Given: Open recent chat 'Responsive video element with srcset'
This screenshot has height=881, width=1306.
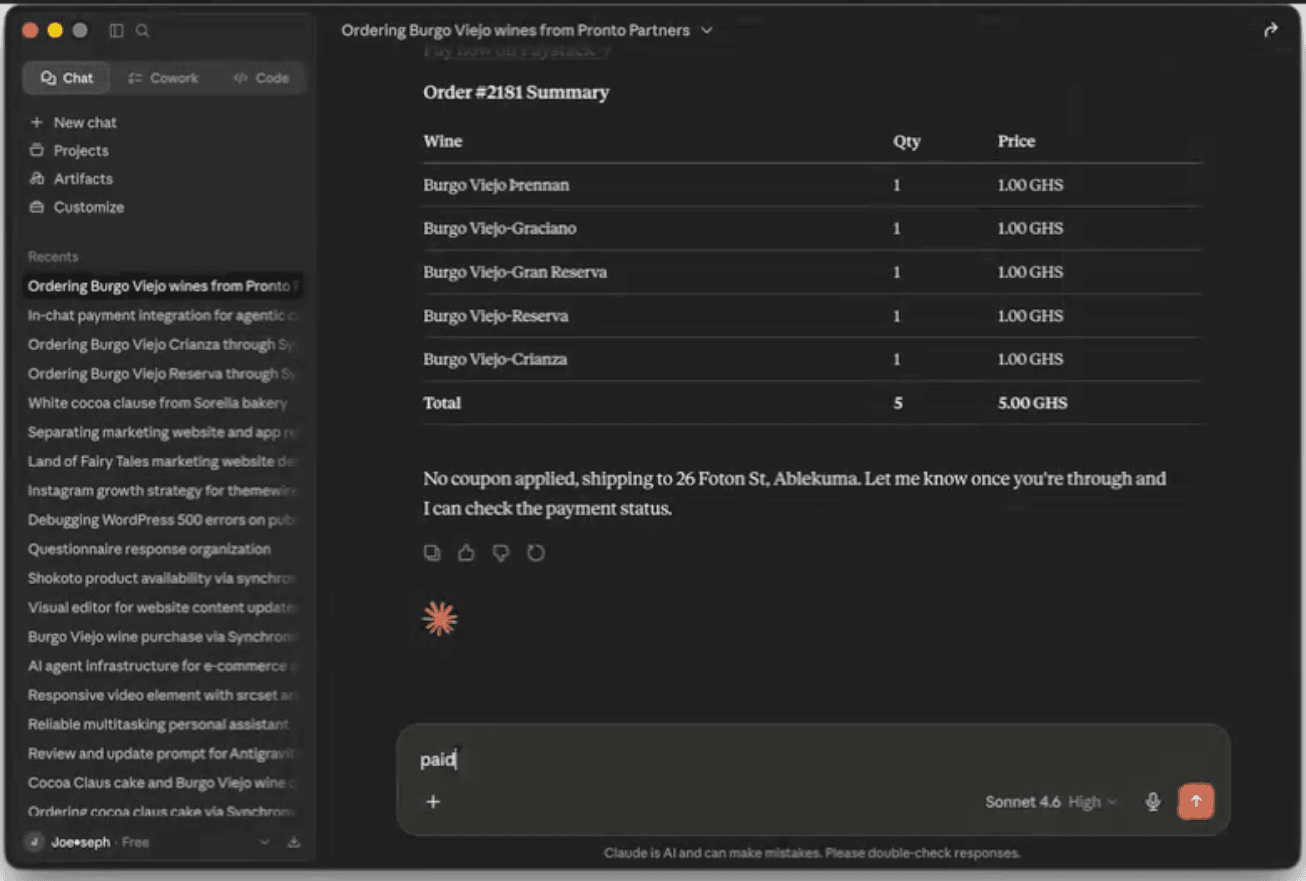Looking at the screenshot, I should tap(163, 695).
